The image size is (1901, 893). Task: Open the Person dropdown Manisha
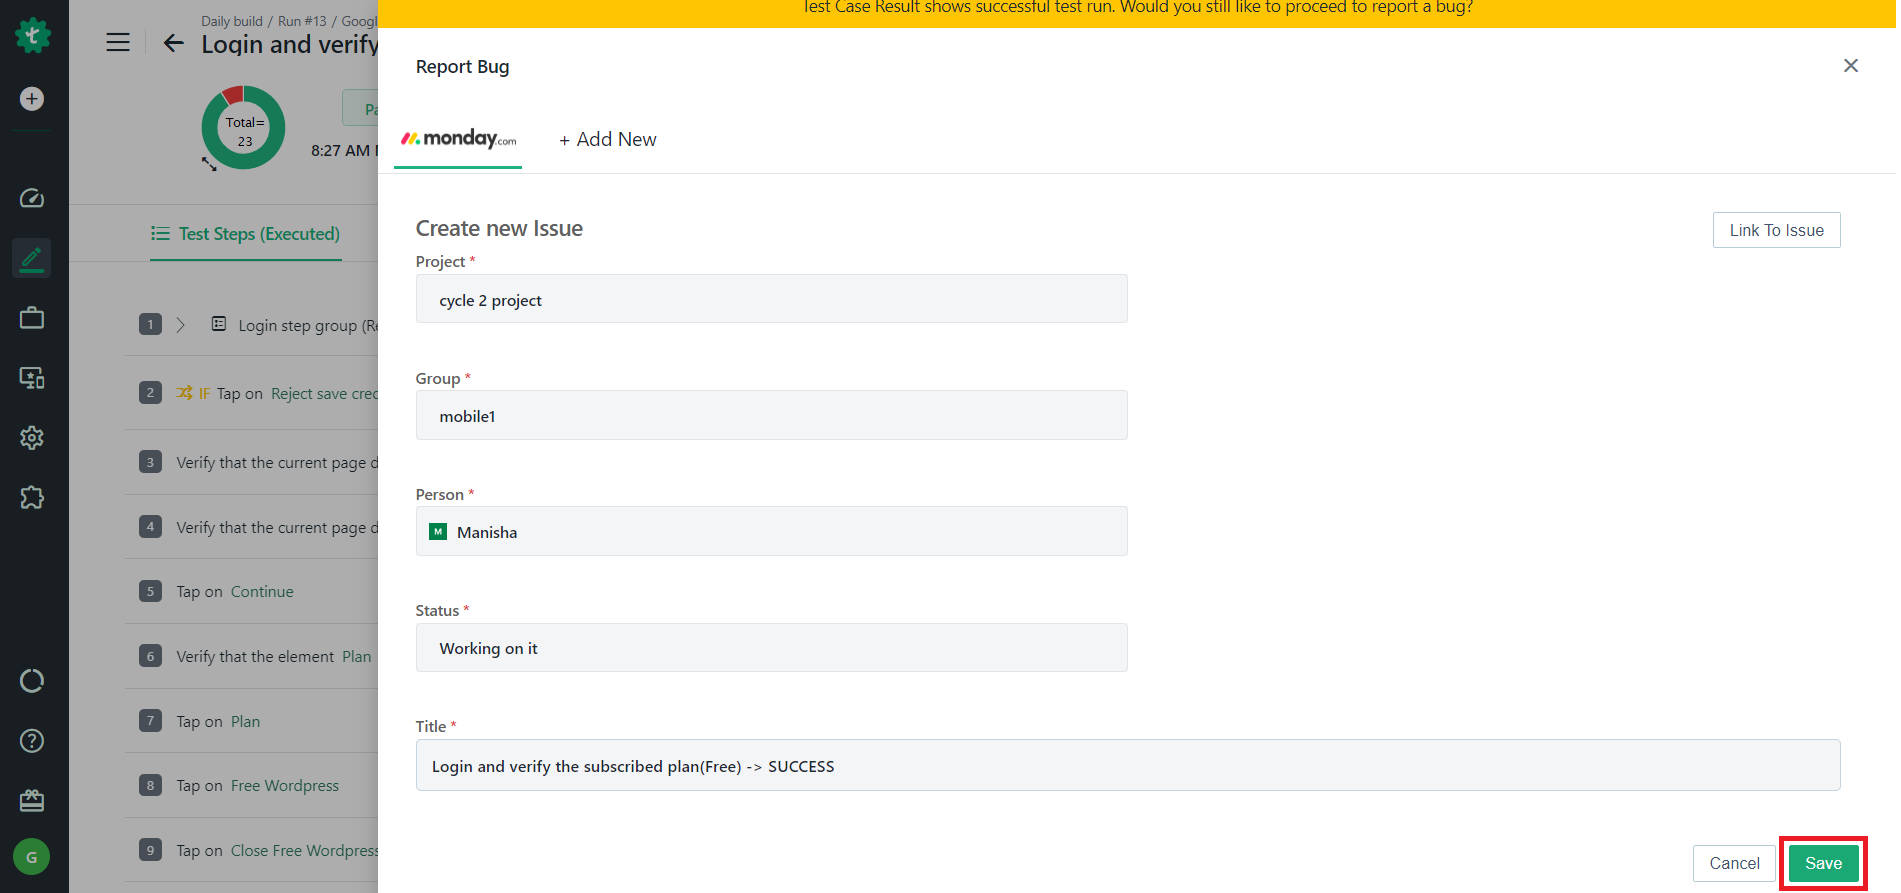pos(771,531)
